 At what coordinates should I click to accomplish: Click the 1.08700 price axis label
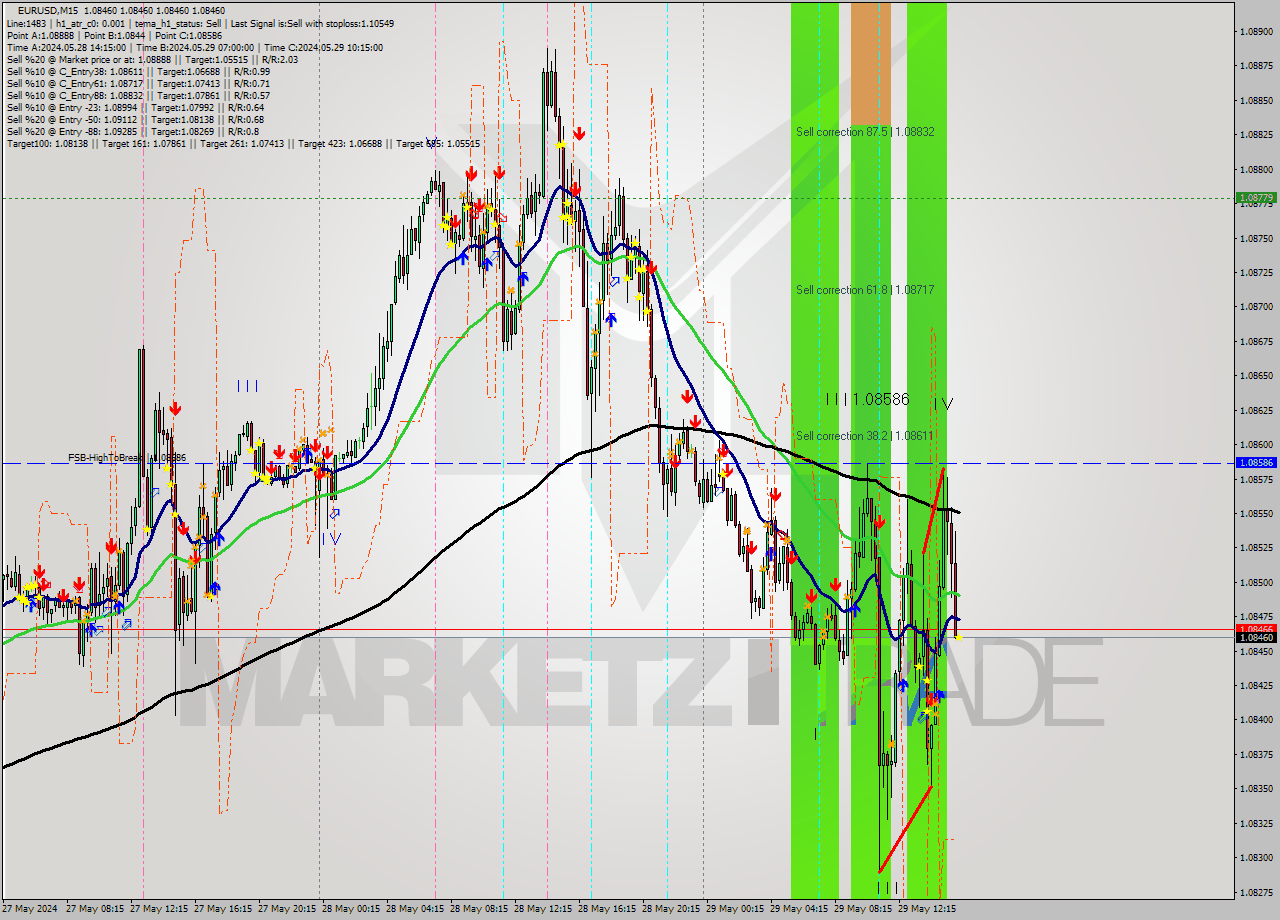(1255, 307)
